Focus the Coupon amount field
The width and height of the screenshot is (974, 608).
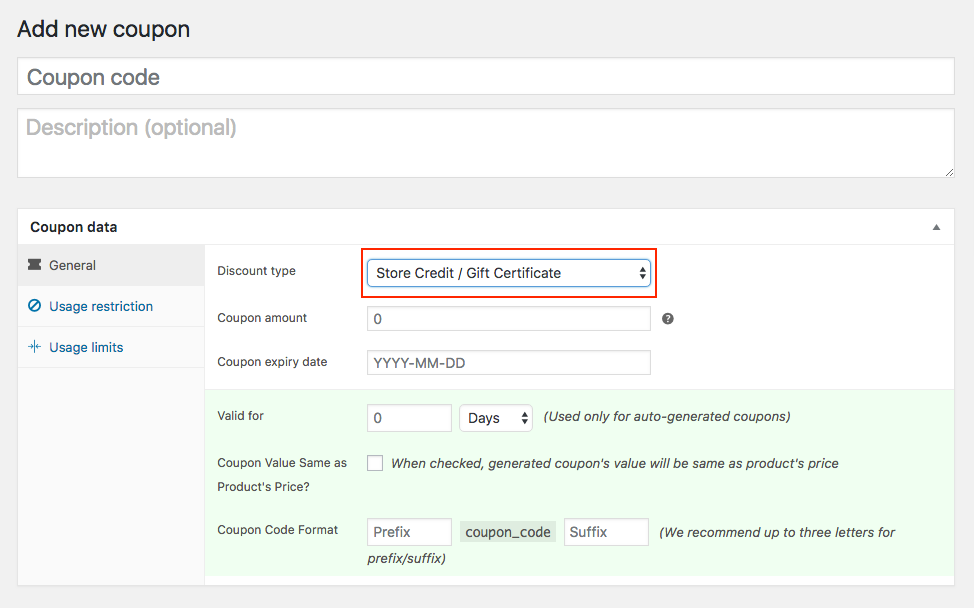coord(508,319)
